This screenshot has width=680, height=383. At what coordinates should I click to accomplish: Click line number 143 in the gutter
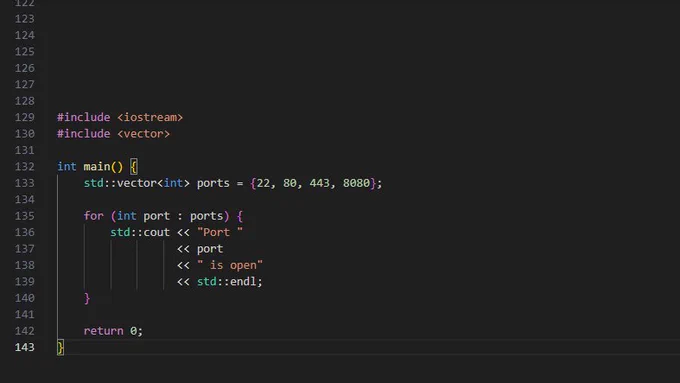tap(25, 347)
